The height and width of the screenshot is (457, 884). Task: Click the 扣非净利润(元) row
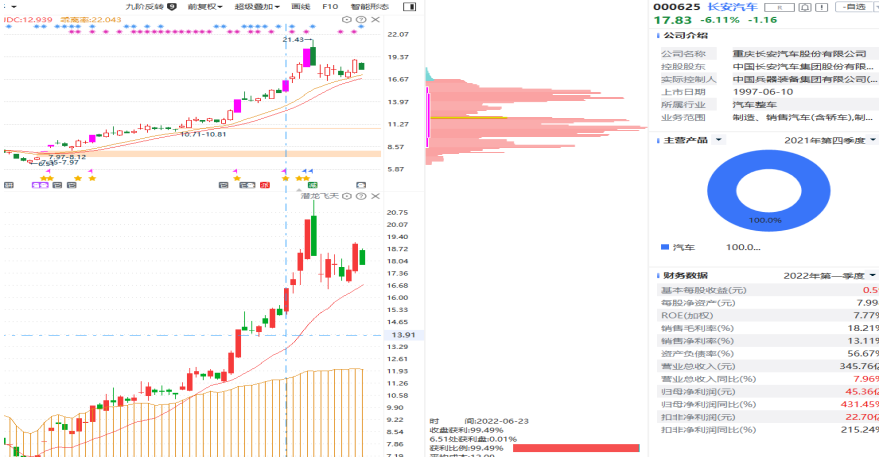click(x=768, y=417)
